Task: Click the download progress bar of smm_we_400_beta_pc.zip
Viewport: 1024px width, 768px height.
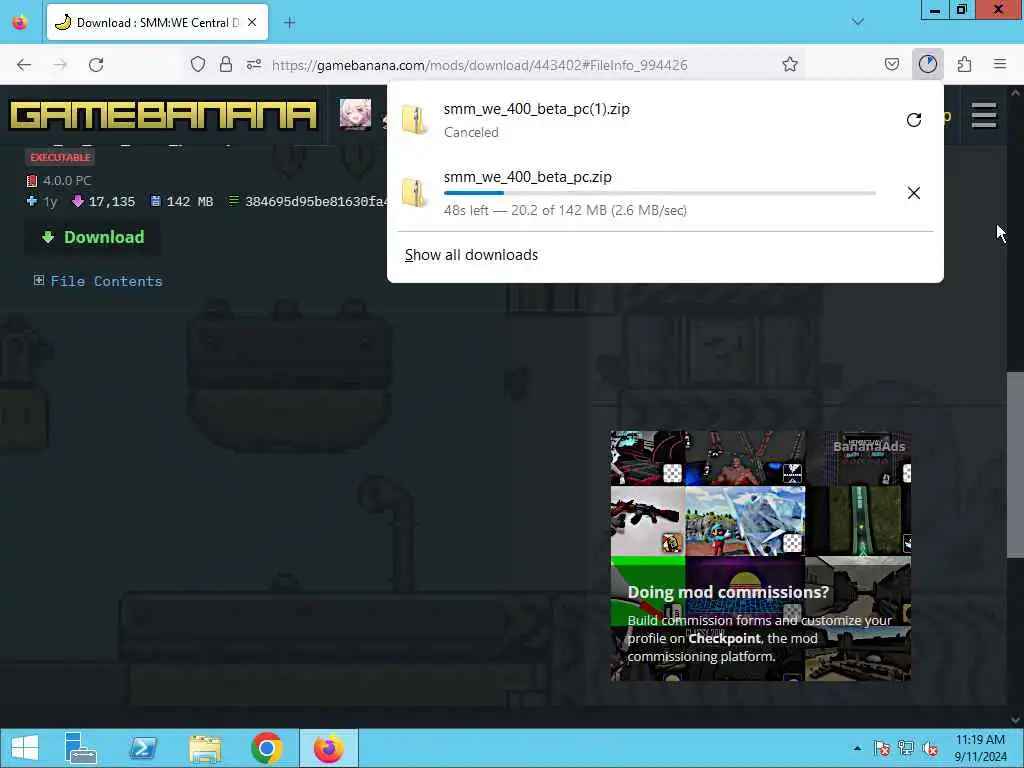Action: 660,193
